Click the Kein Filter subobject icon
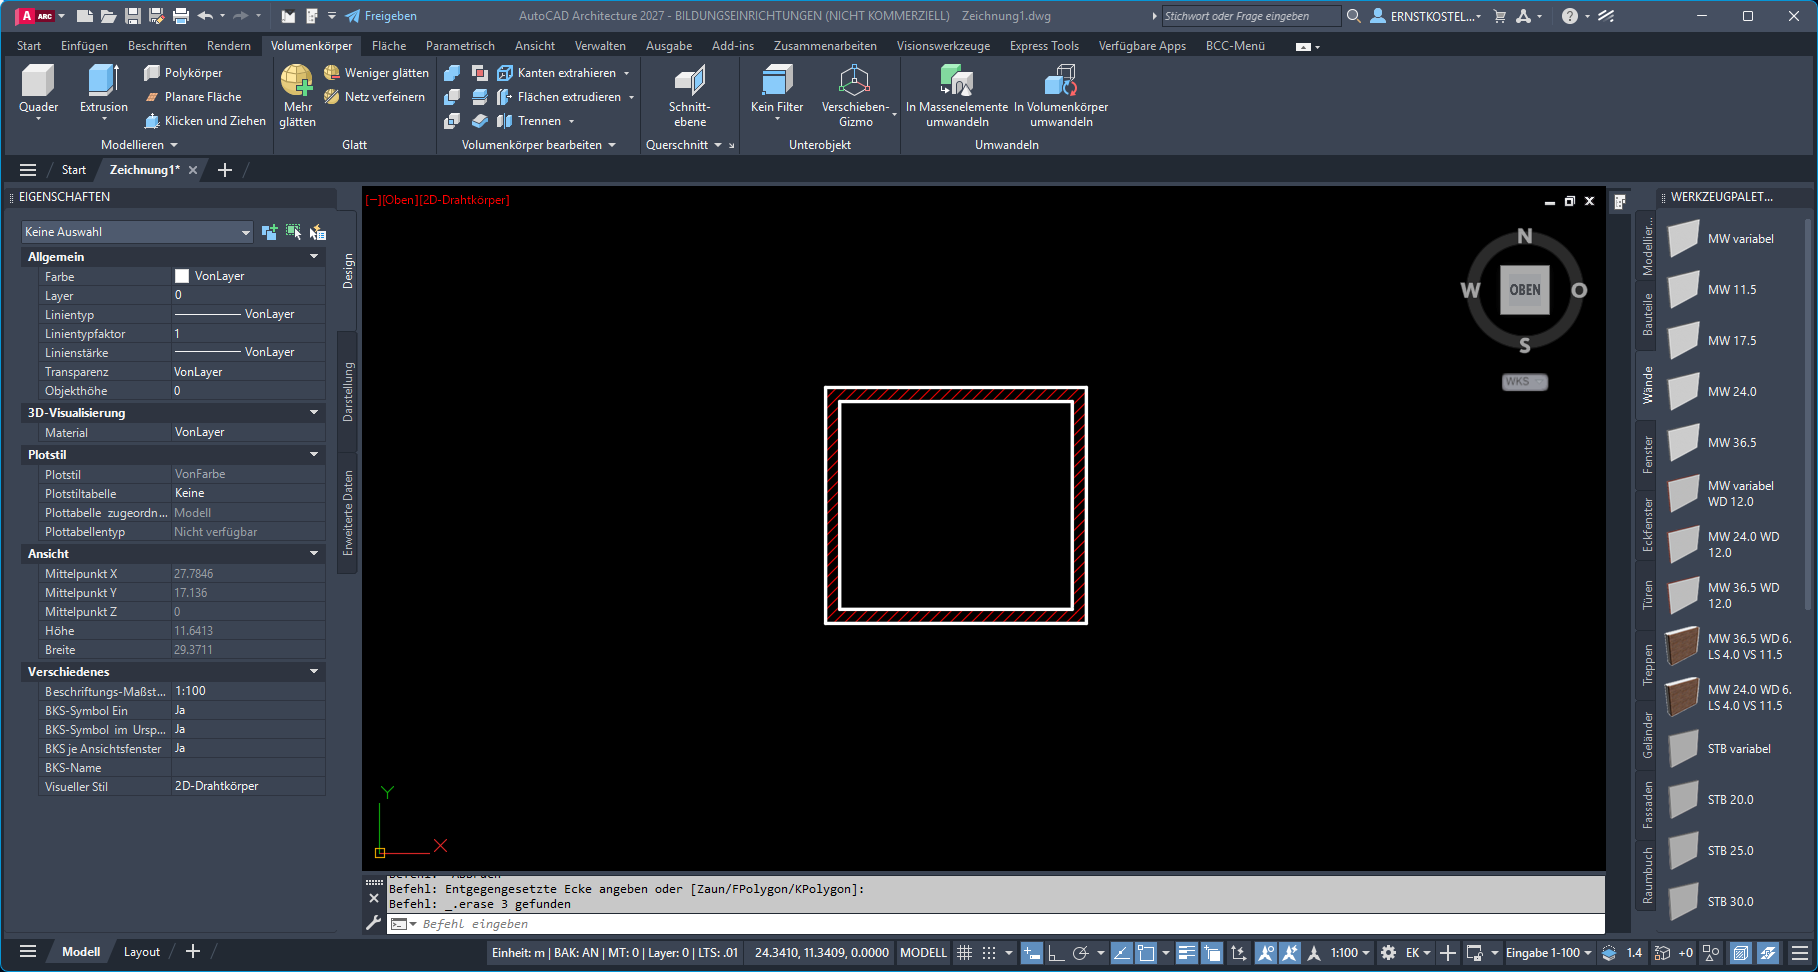Image resolution: width=1818 pixels, height=972 pixels. click(x=777, y=80)
